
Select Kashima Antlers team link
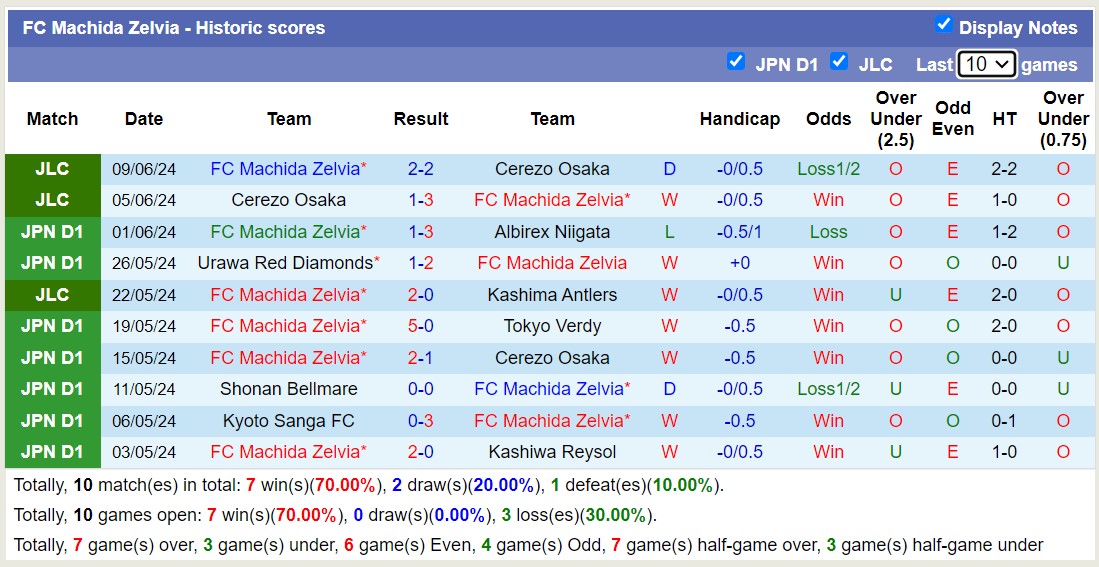coord(552,295)
